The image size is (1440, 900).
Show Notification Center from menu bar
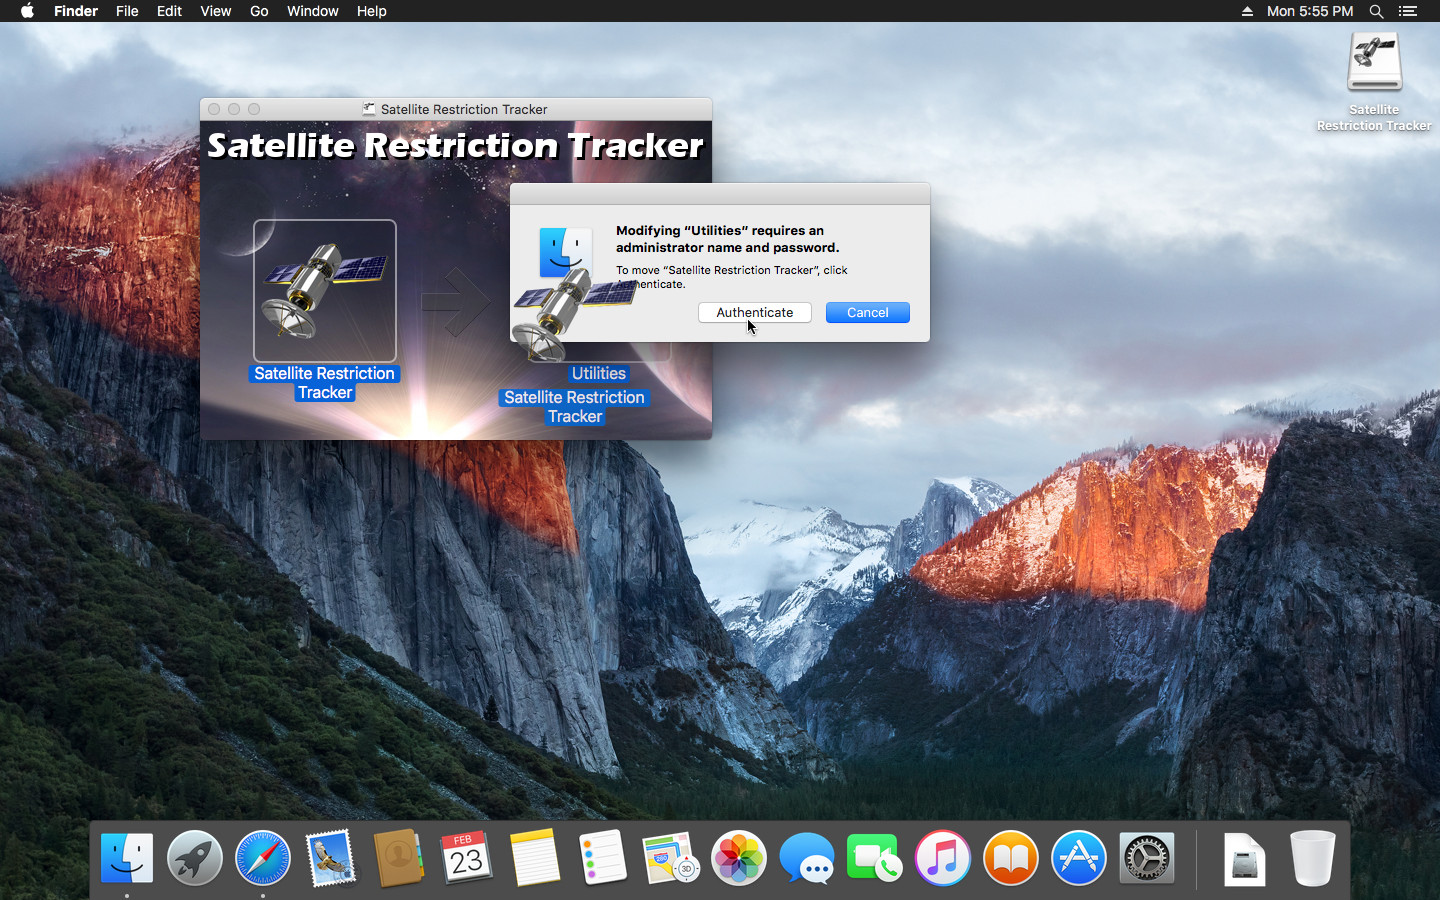(x=1408, y=11)
